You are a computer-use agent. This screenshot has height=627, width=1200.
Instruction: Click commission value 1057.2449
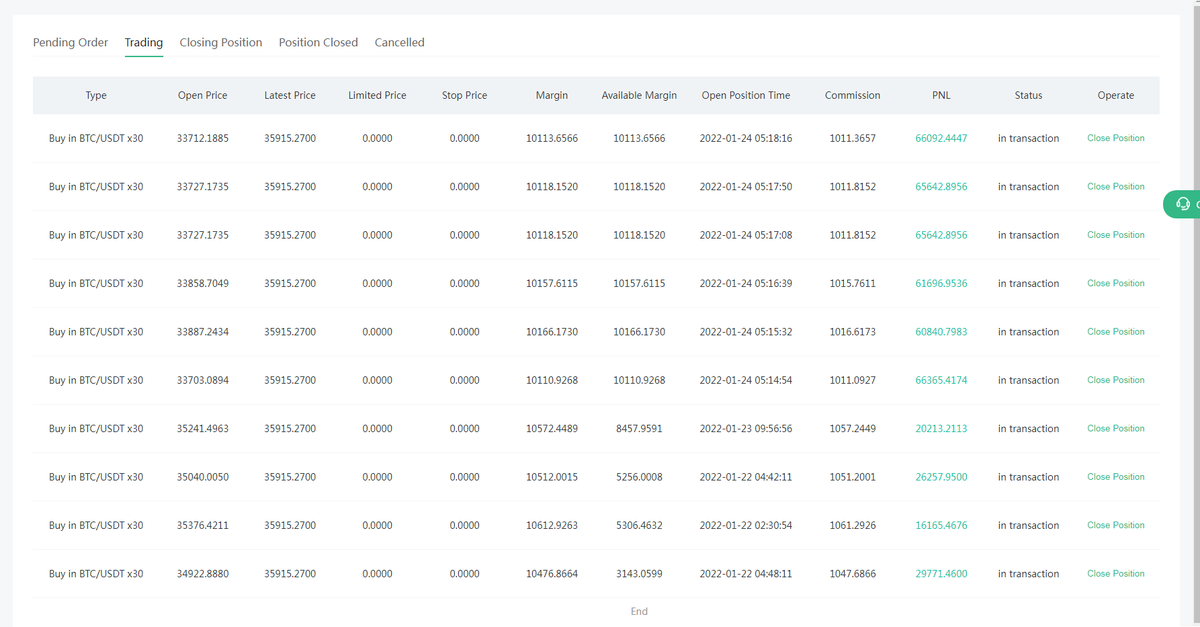pos(853,428)
